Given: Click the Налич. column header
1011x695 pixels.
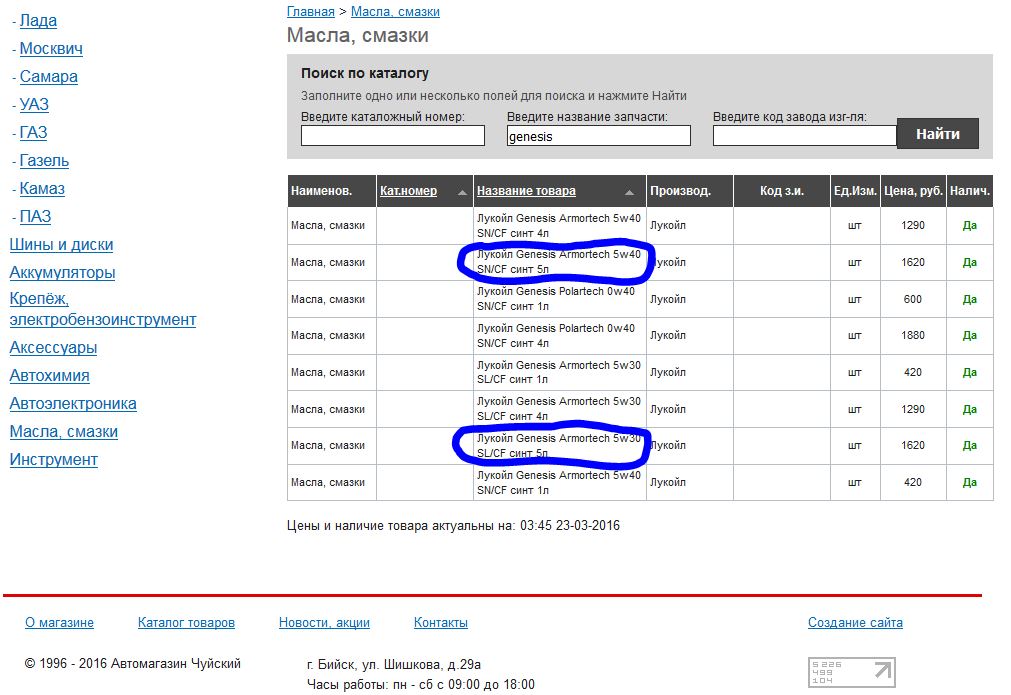Looking at the screenshot, I should [970, 191].
